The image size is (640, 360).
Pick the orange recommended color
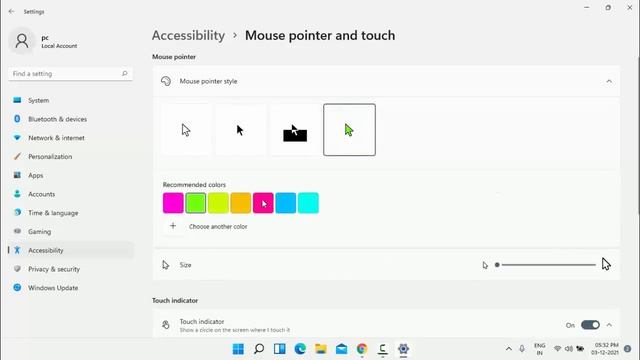point(240,203)
